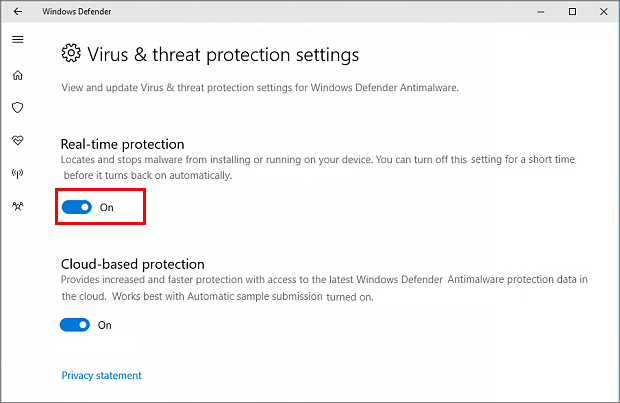Open Firewall & network protection icon
Screen dimensions: 620x403
(x=17, y=173)
